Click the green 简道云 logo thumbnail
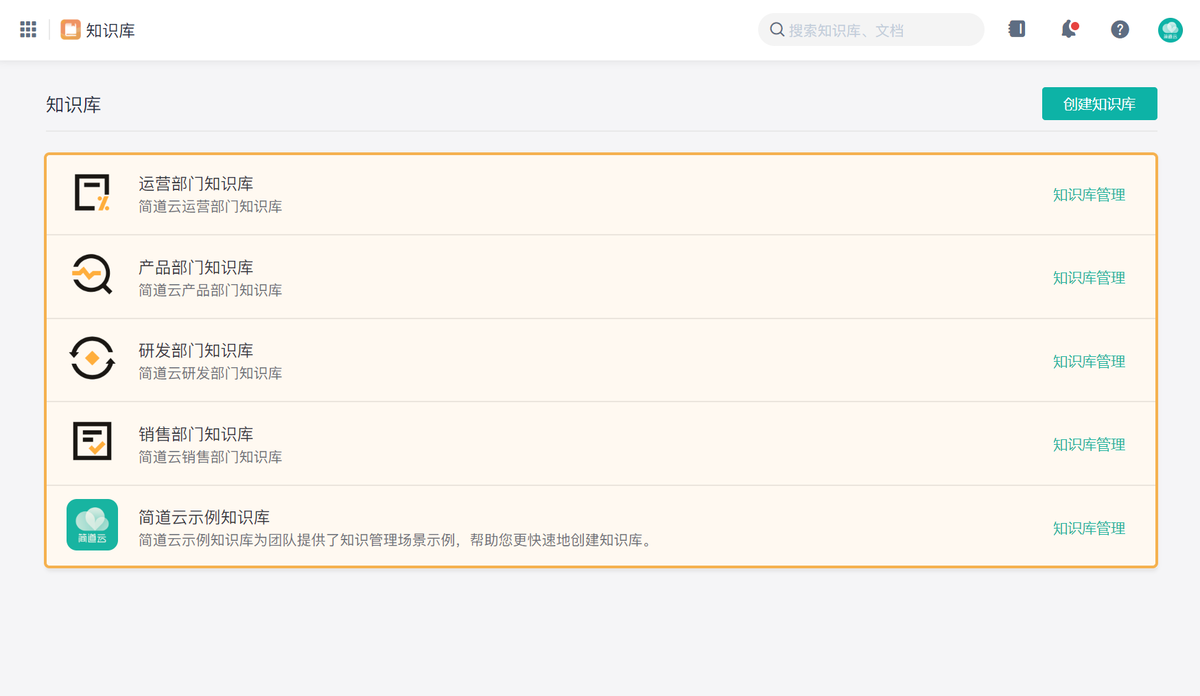Screen dimensions: 1200x696 (92, 524)
